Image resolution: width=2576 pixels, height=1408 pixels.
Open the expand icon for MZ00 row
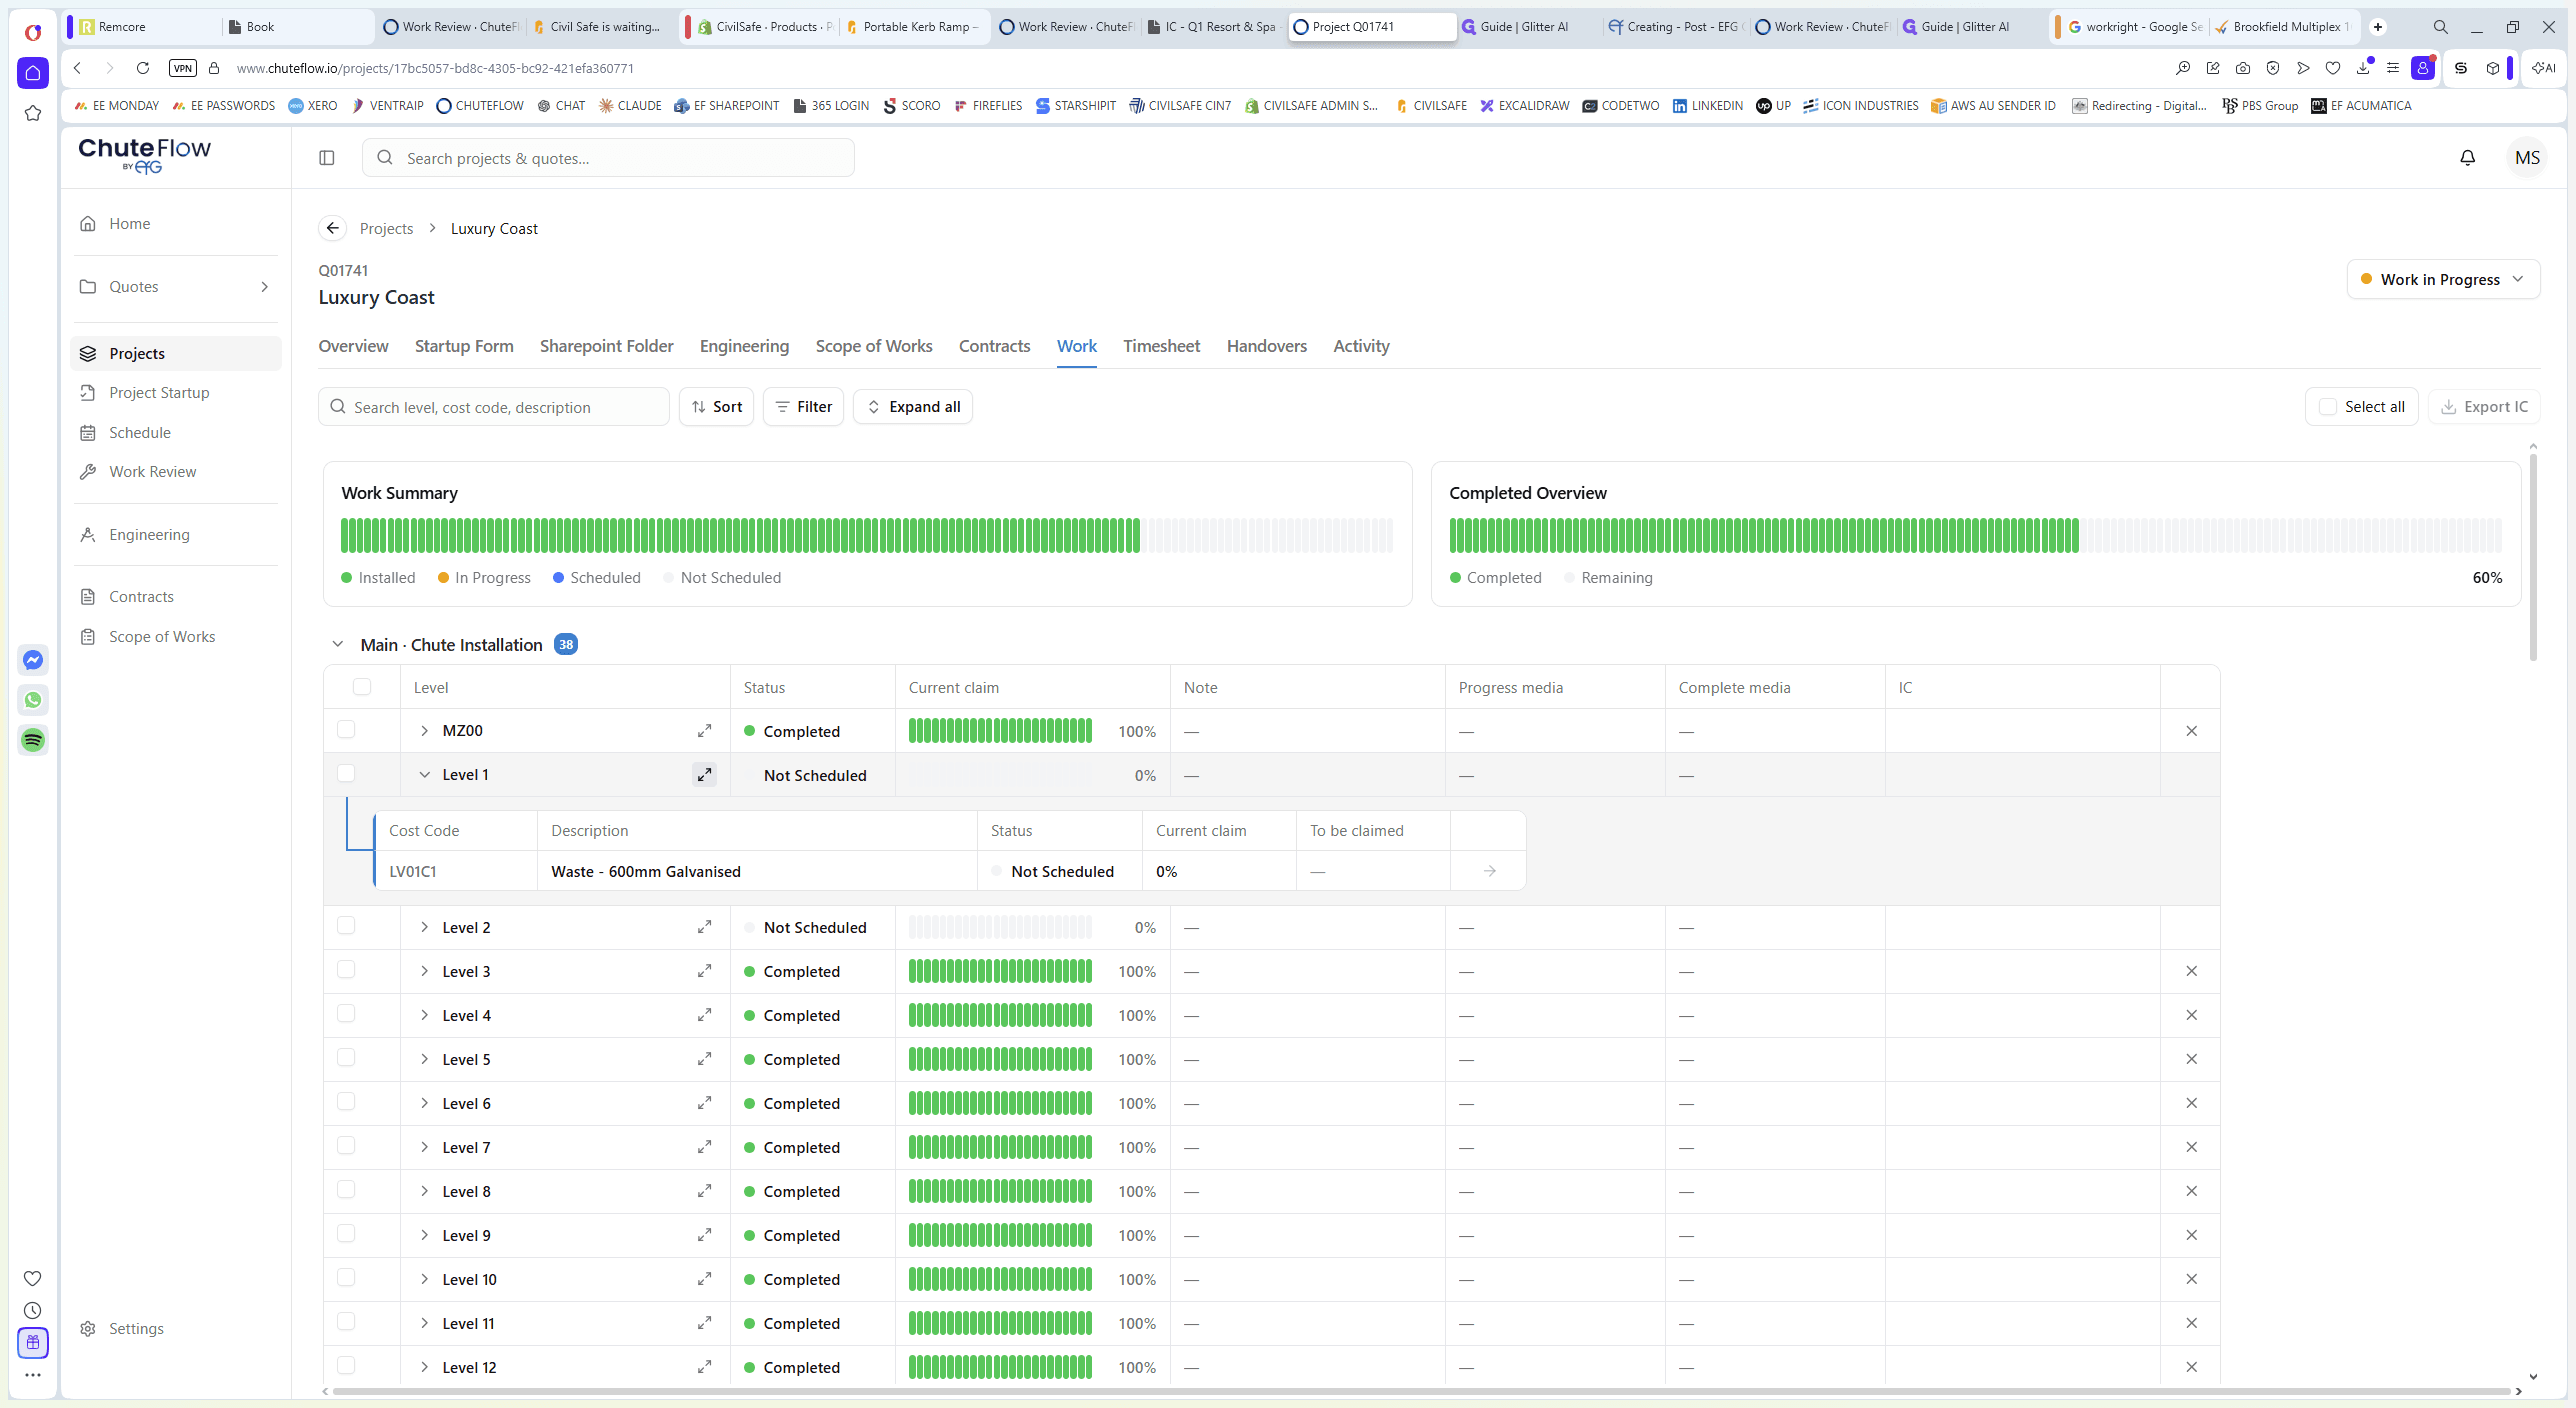(x=705, y=731)
